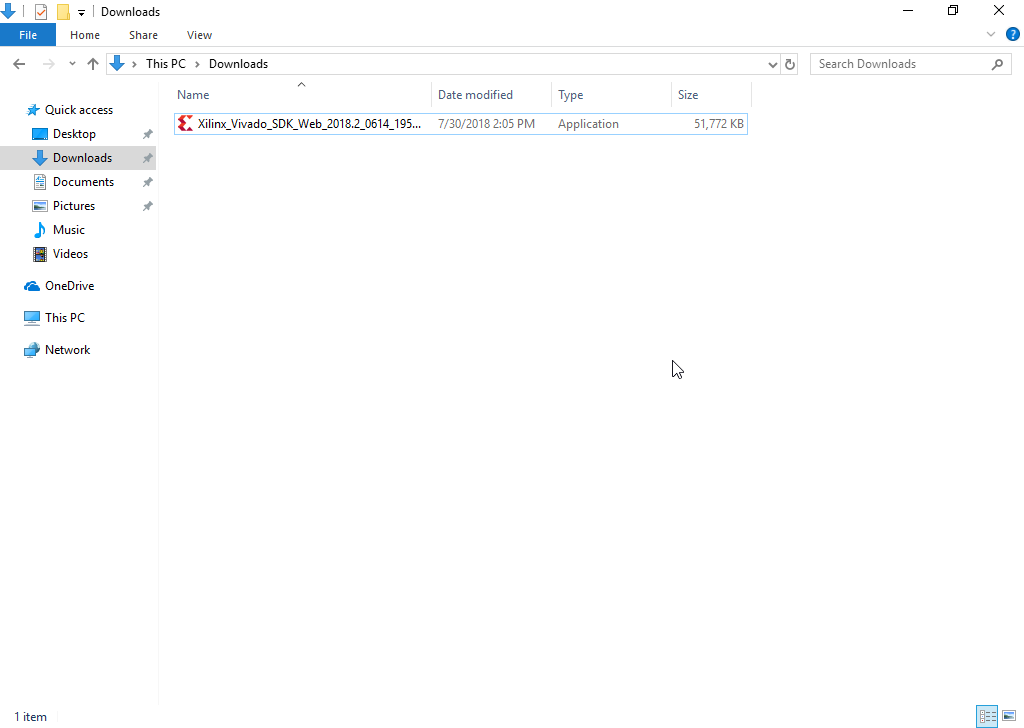Viewport: 1024px width, 728px height.
Task: Switch to the Home ribbon tab
Action: 85,35
